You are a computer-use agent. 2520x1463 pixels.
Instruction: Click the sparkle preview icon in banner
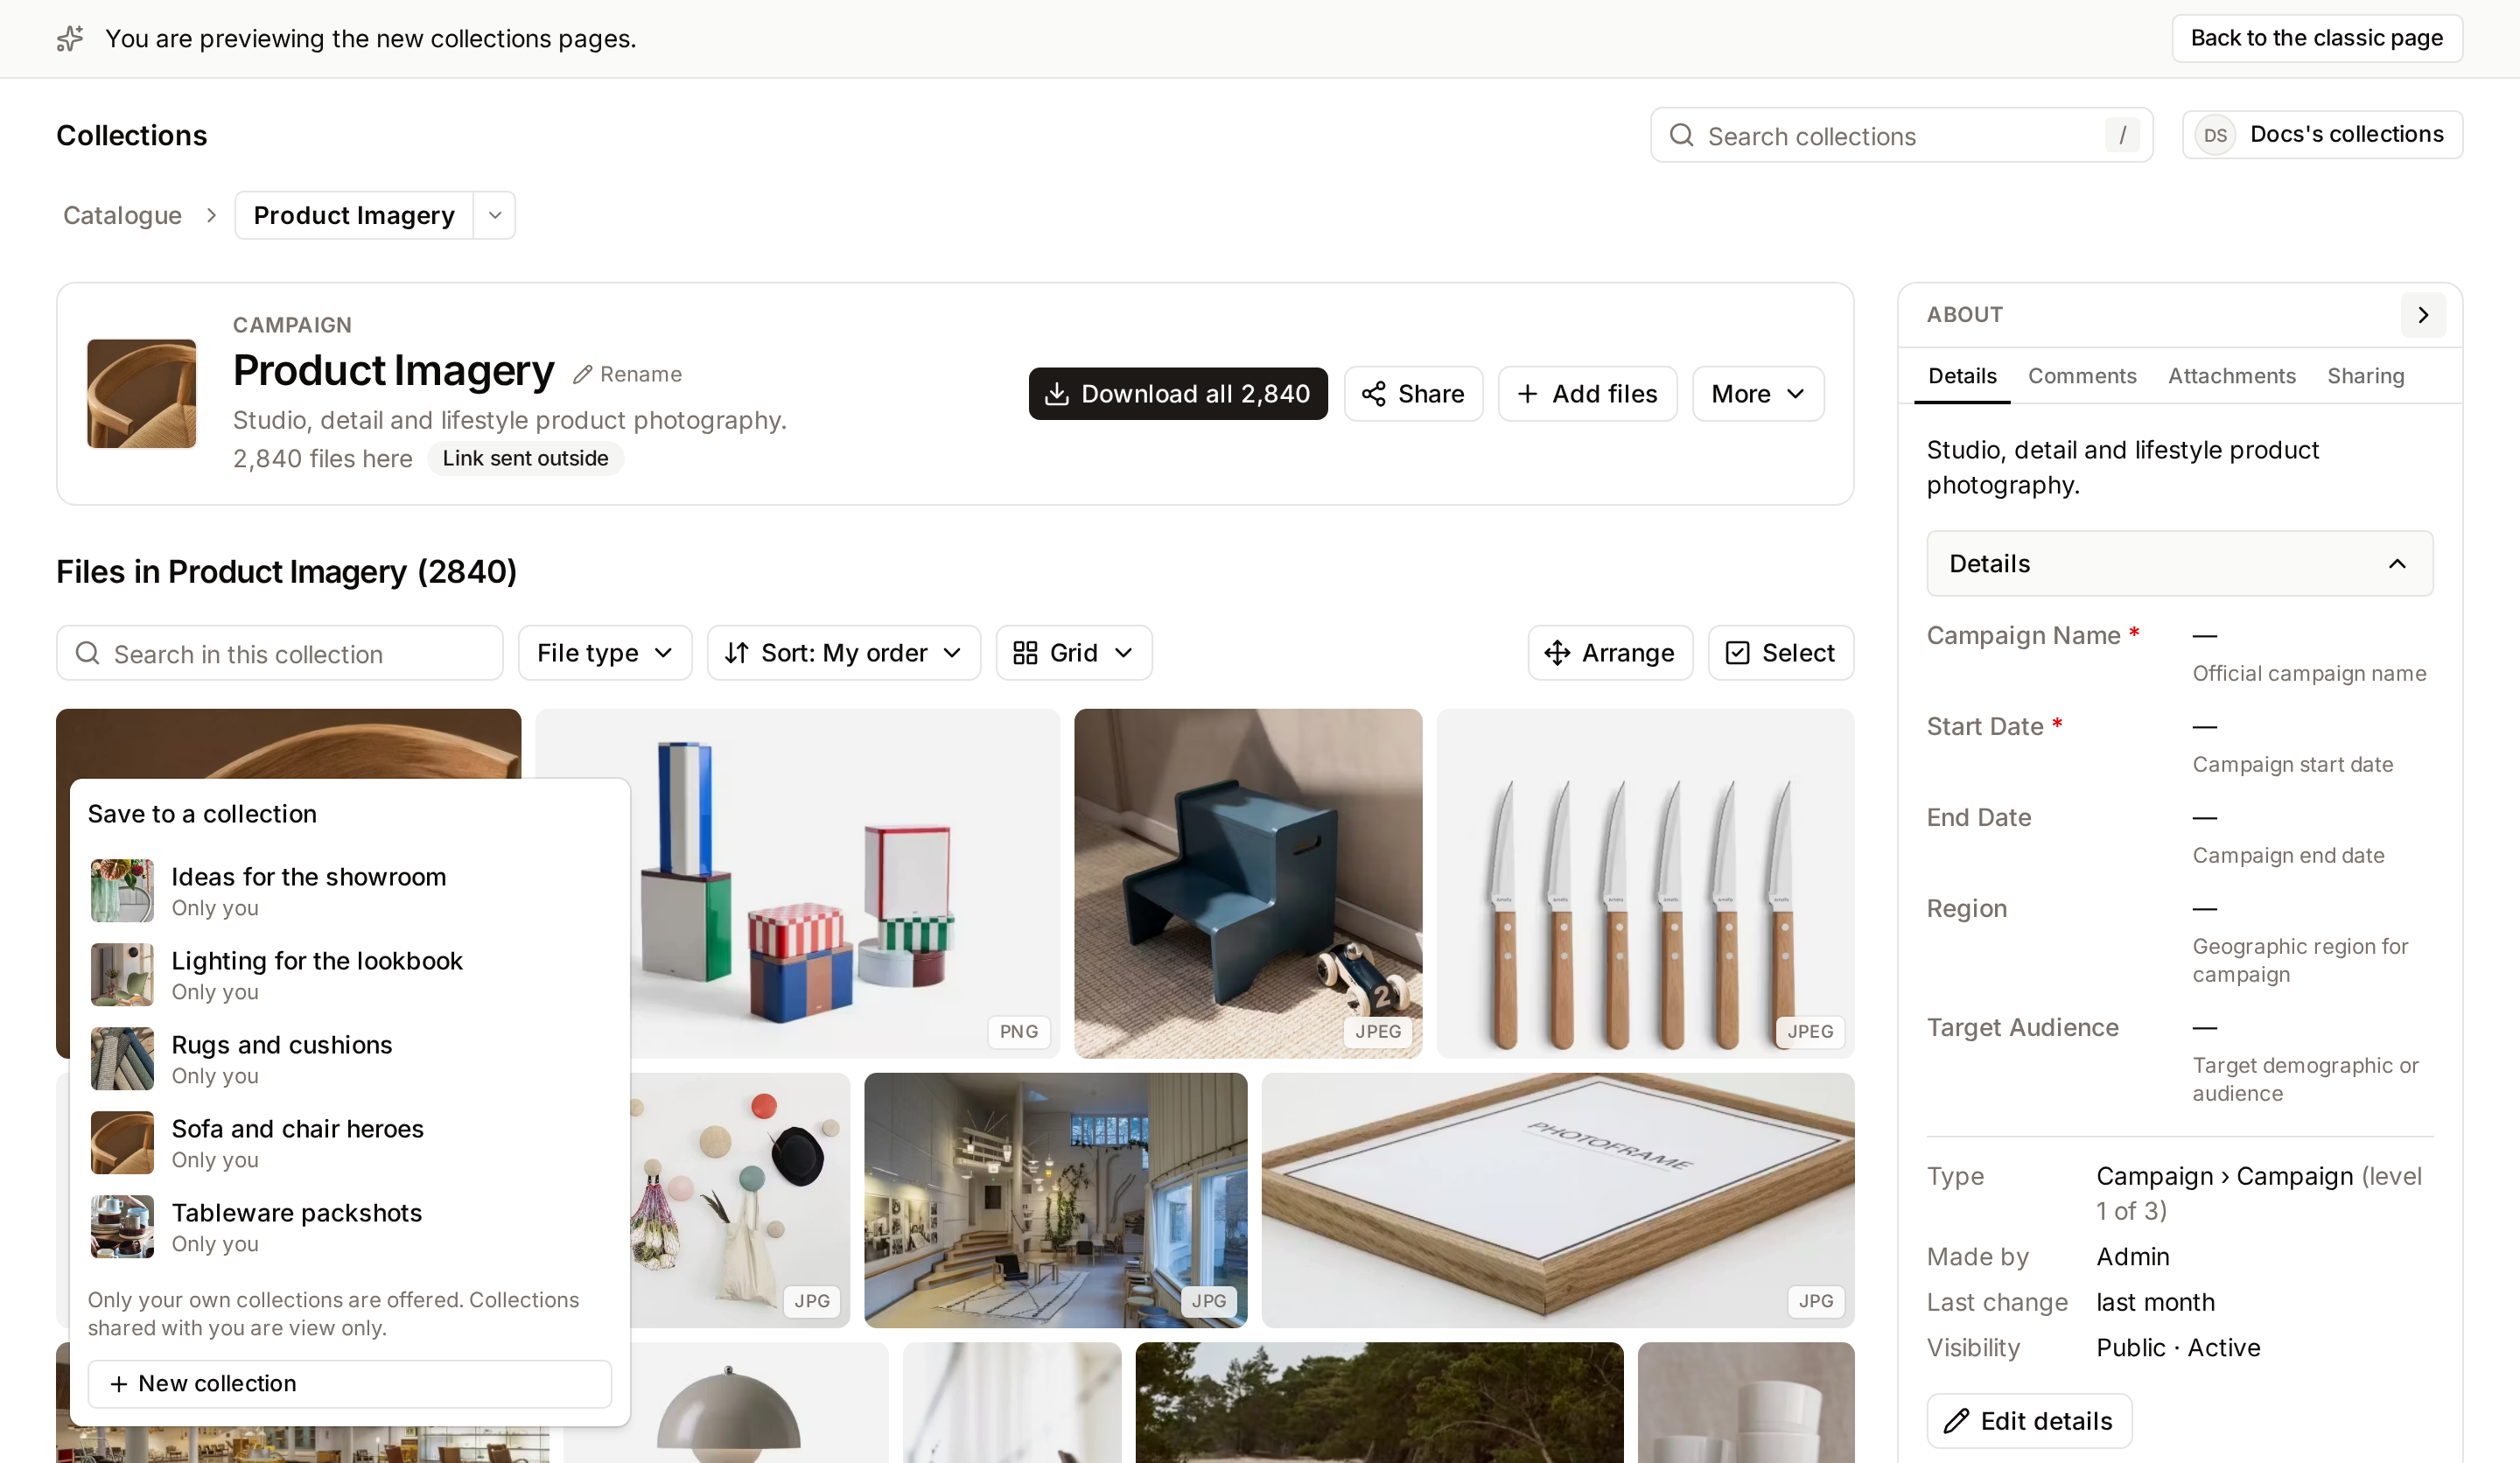click(70, 38)
